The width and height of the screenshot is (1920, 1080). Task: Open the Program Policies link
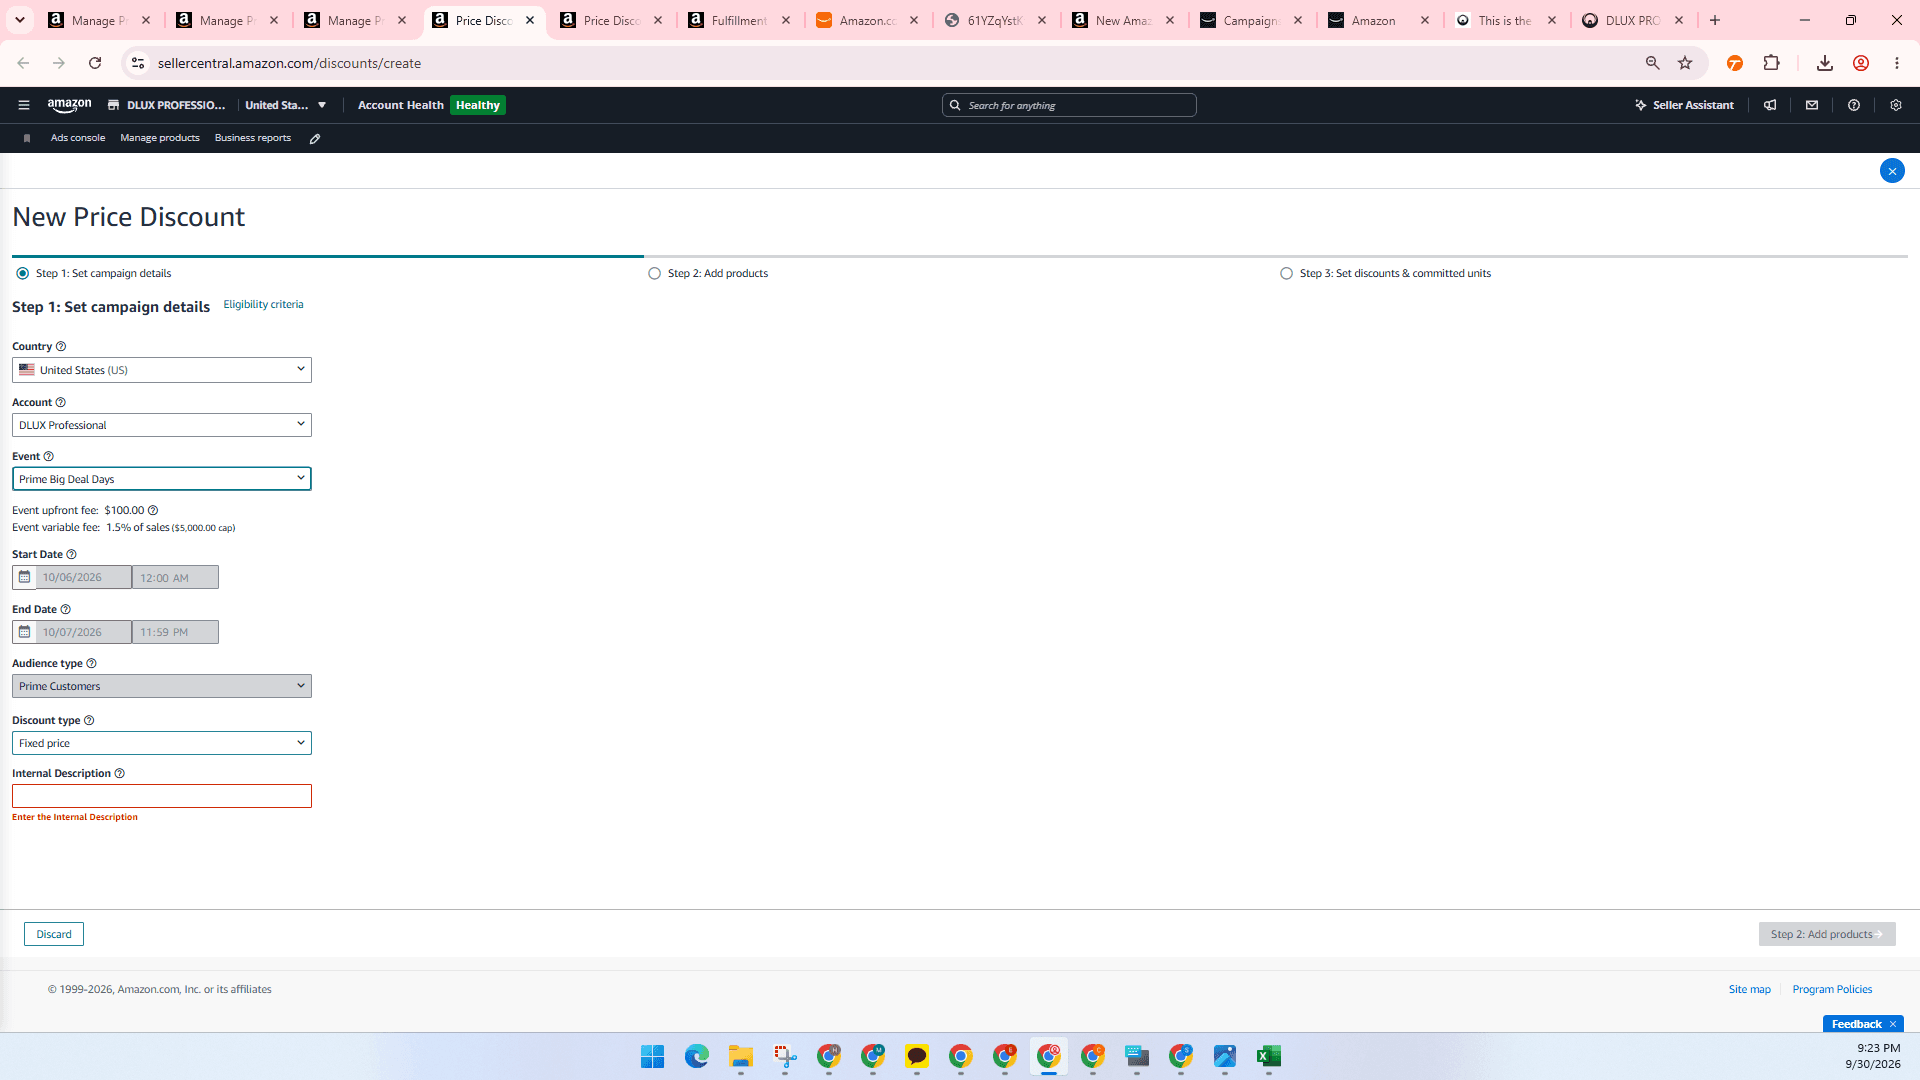pos(1832,990)
